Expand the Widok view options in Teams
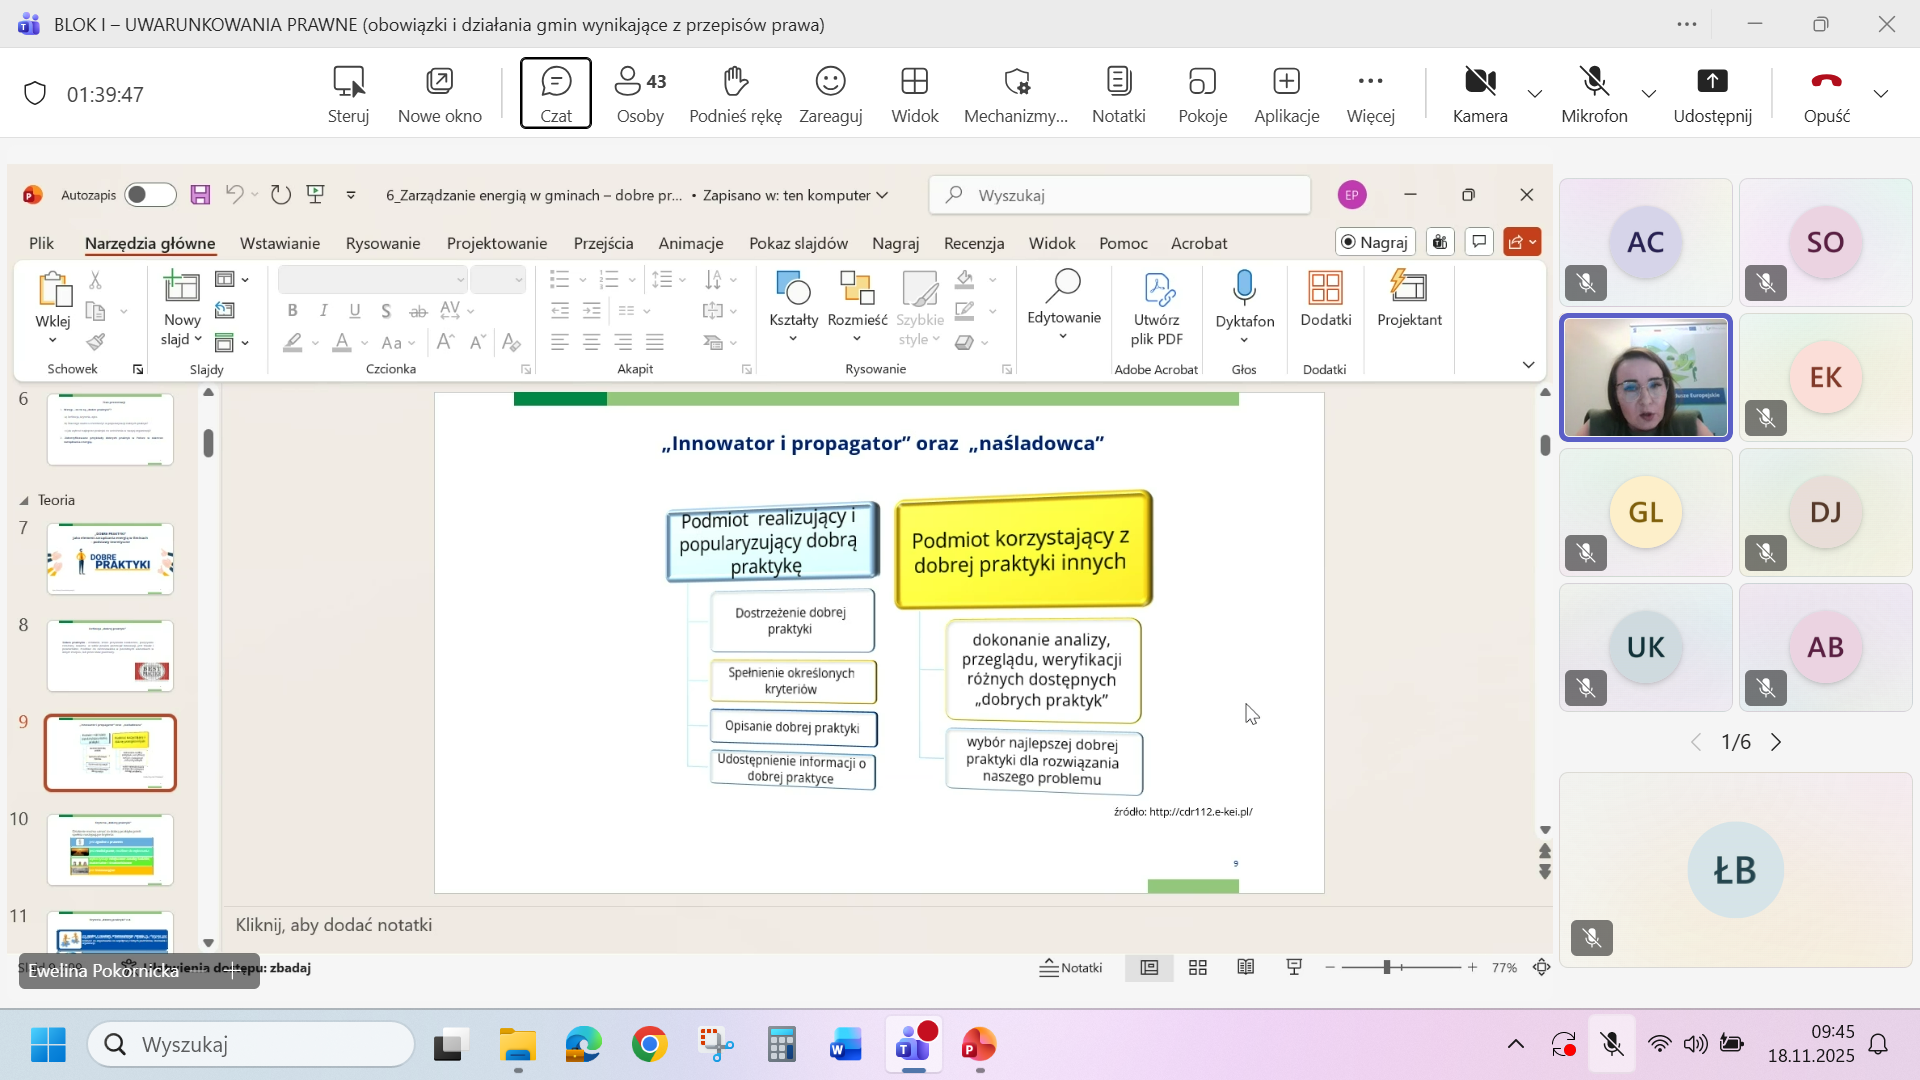Image resolution: width=1920 pixels, height=1080 pixels. tap(914, 94)
